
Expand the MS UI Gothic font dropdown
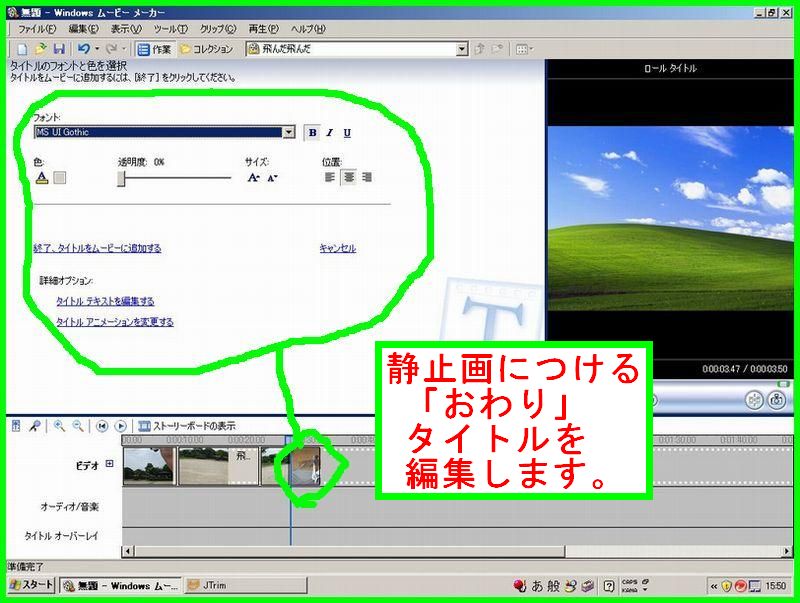(289, 132)
